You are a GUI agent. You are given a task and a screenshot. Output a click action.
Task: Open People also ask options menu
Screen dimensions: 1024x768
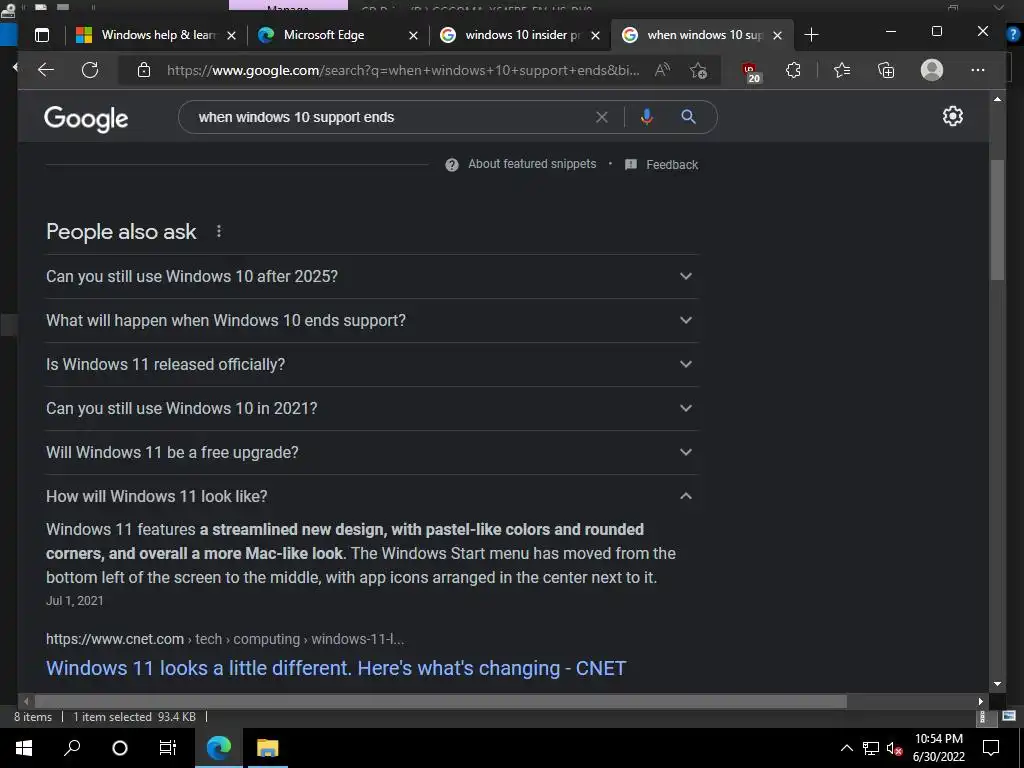(x=219, y=231)
